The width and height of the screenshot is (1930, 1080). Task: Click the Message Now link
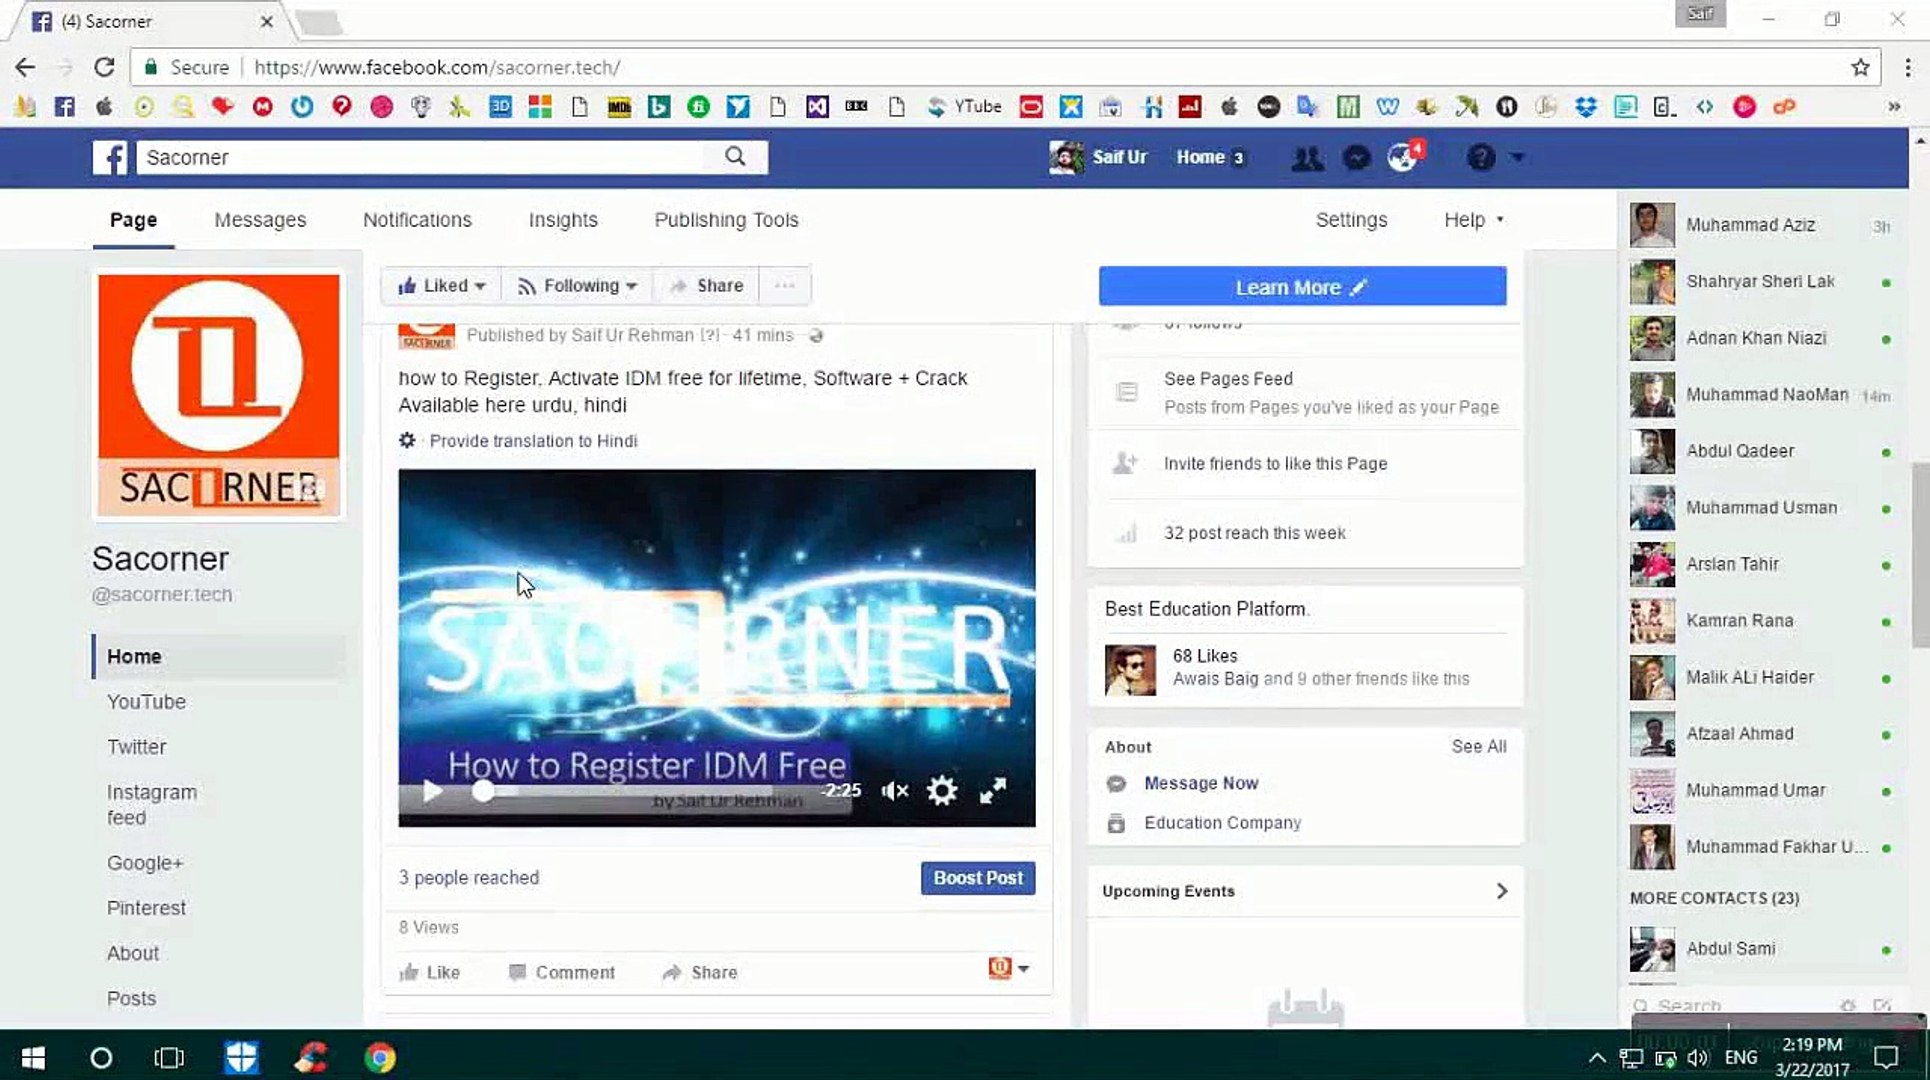[1201, 783]
